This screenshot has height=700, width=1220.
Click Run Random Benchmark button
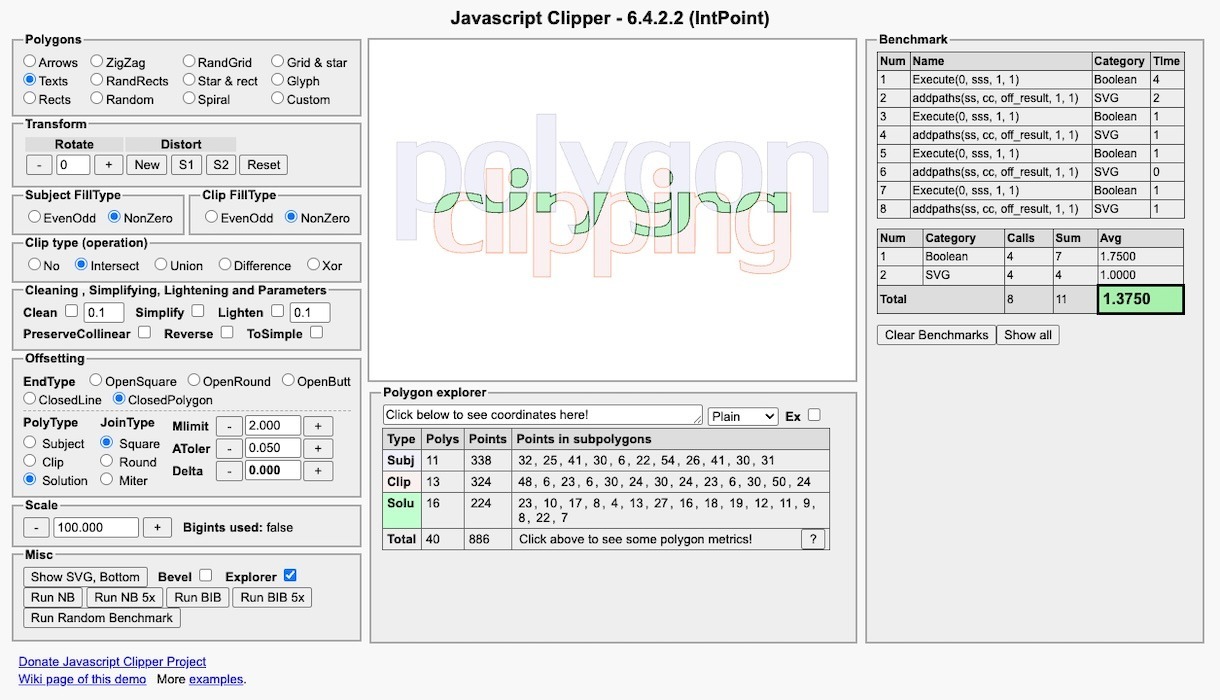[102, 618]
